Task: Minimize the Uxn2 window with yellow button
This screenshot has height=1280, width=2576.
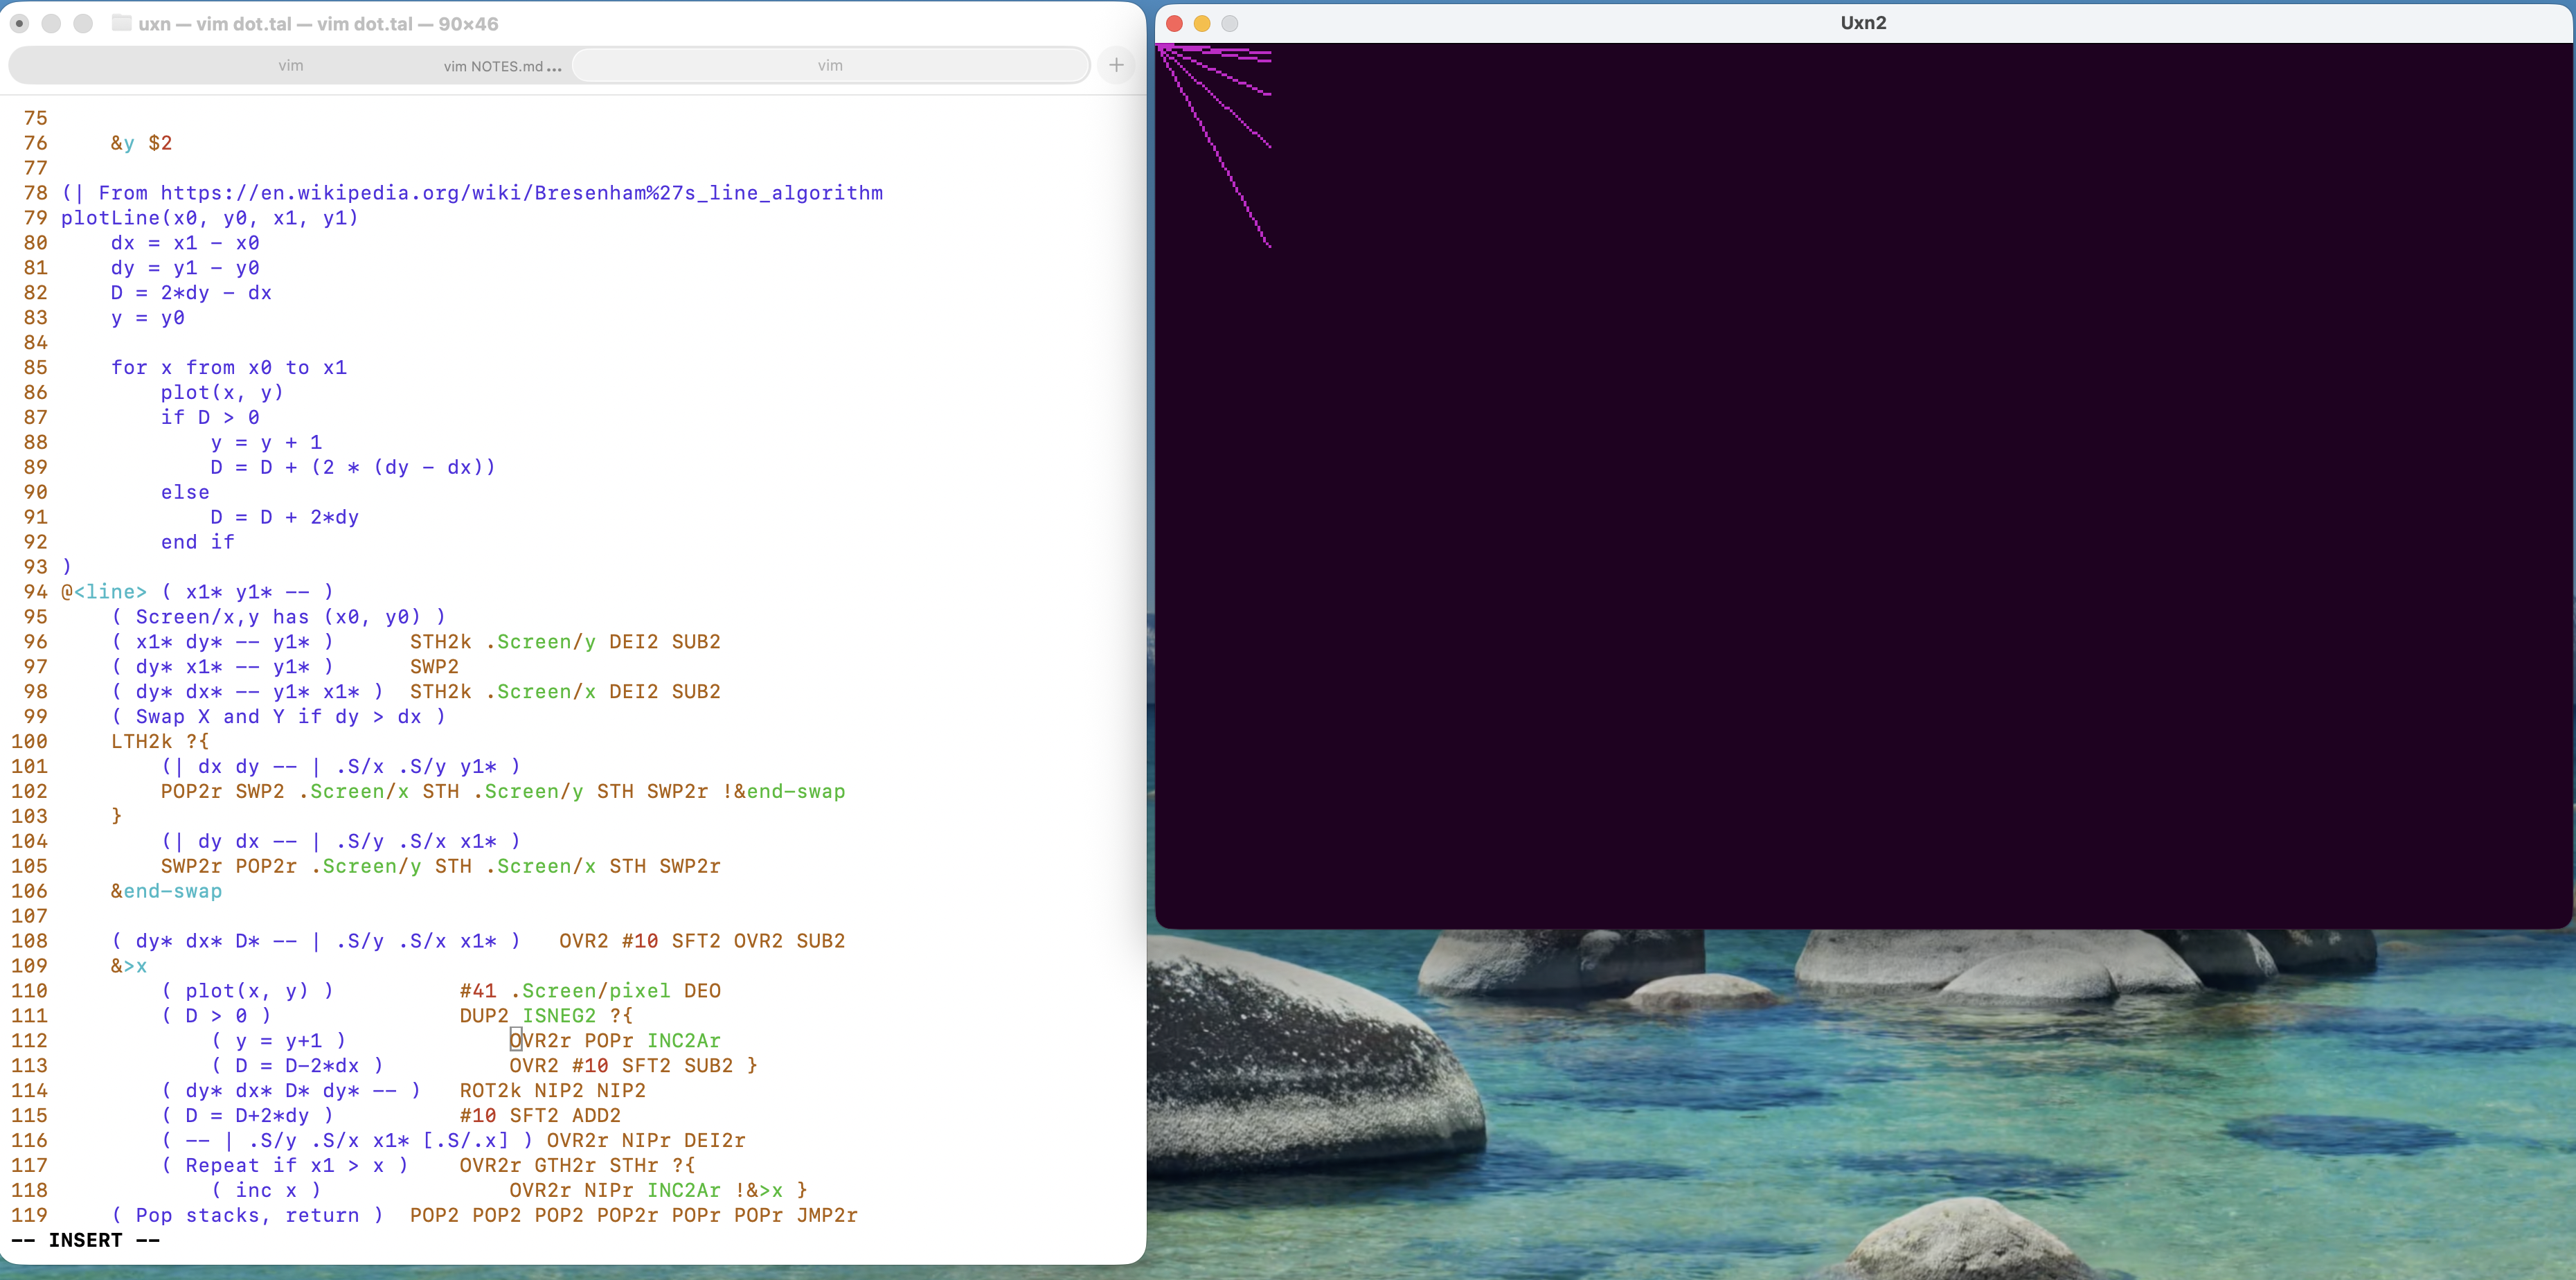Action: (1202, 23)
